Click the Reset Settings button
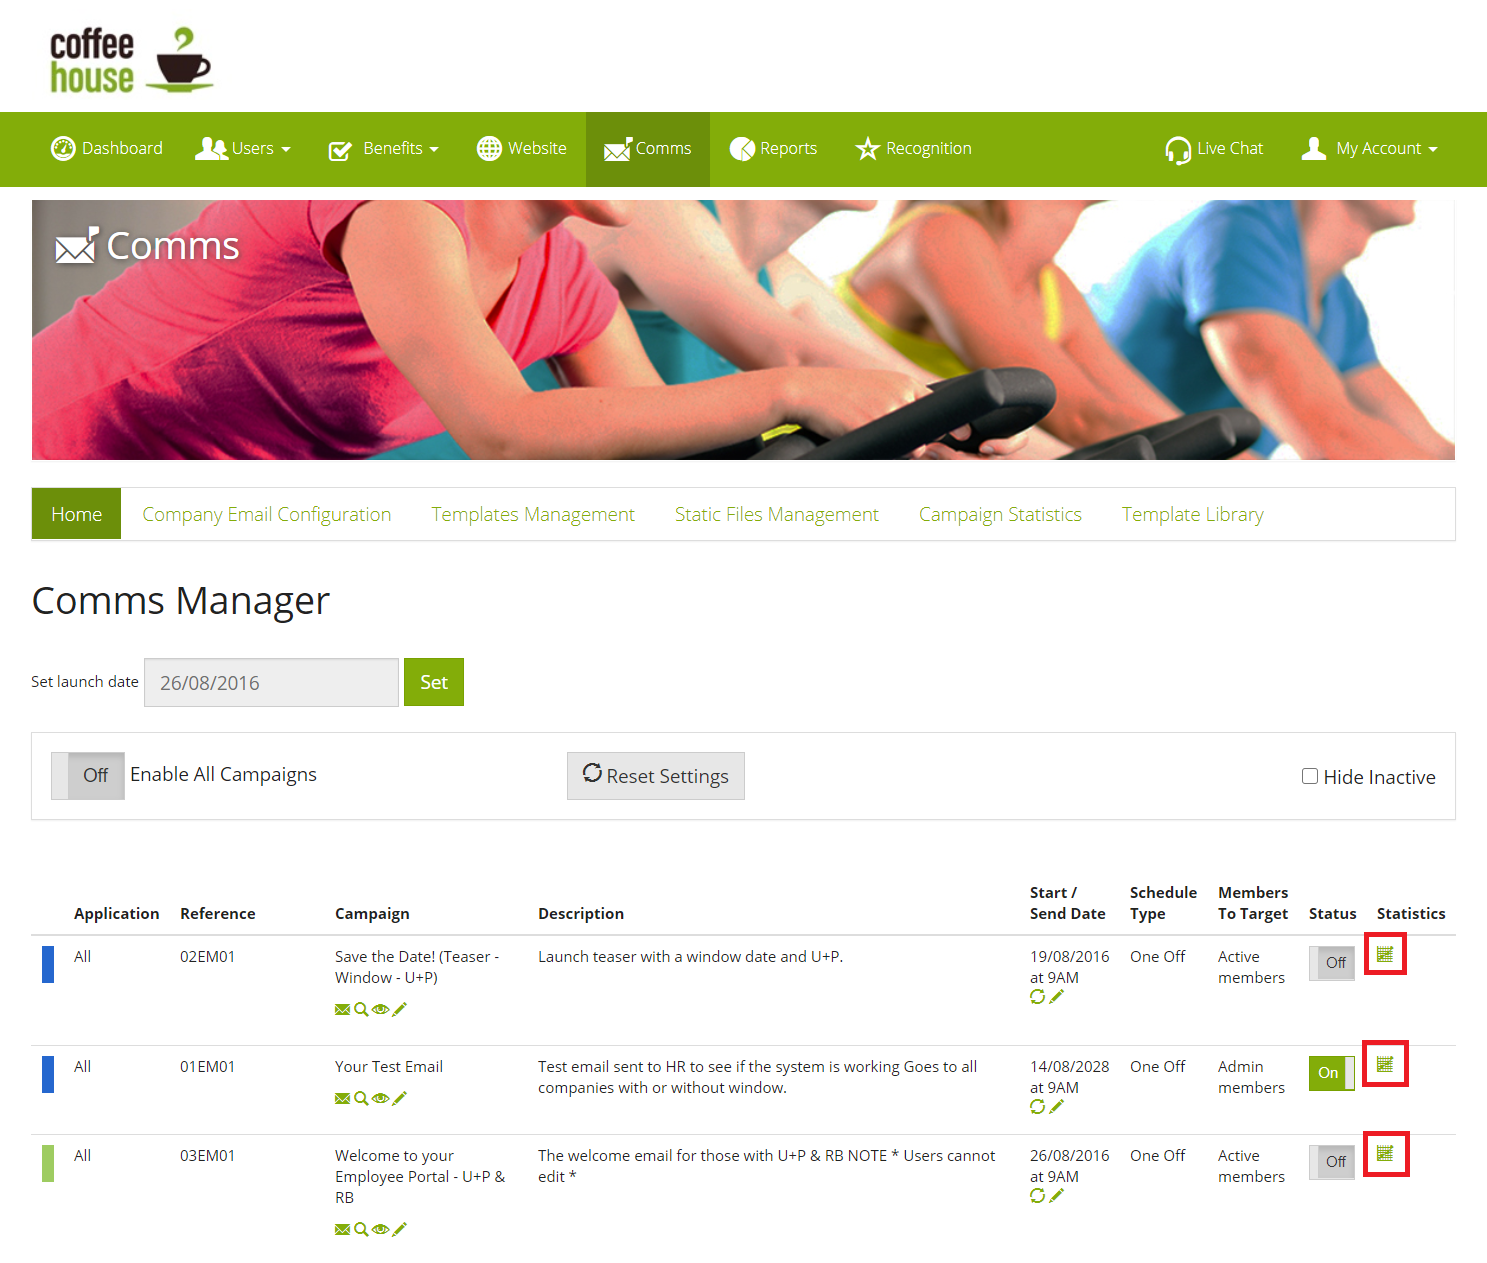Viewport: 1487px width, 1263px height. [656, 776]
